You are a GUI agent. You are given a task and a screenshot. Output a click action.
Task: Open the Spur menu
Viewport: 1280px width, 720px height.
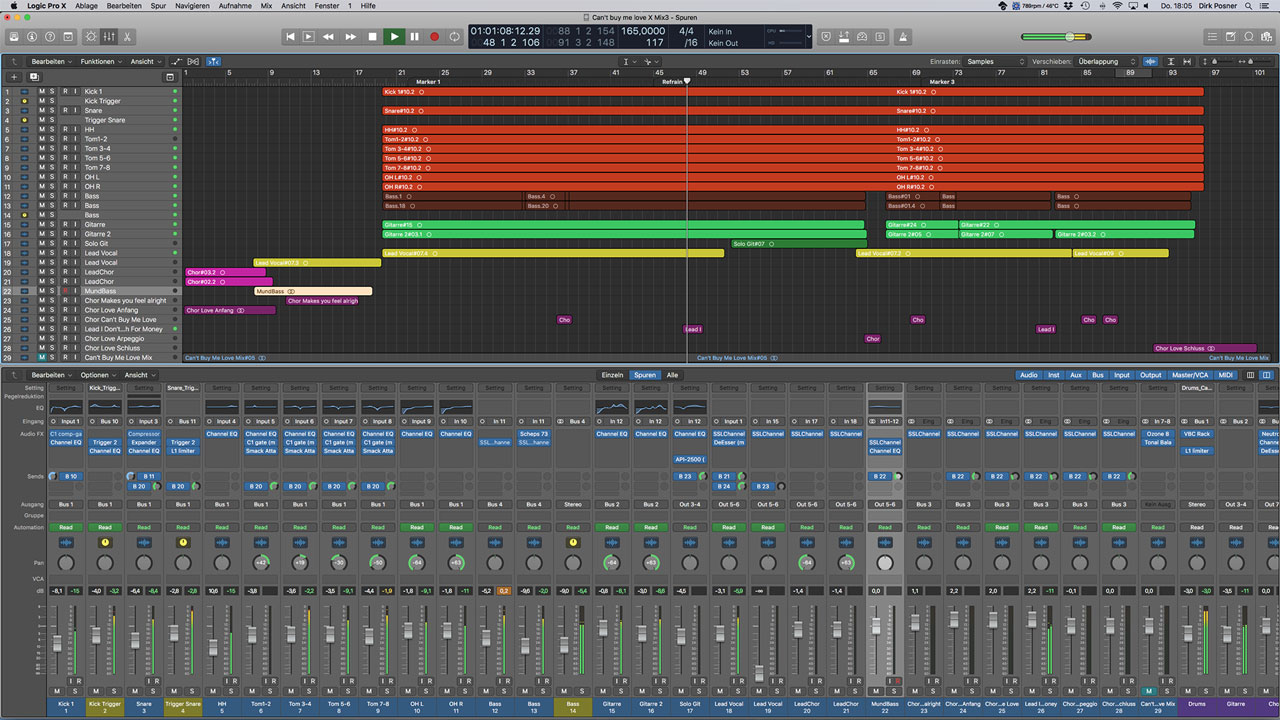click(x=160, y=5)
